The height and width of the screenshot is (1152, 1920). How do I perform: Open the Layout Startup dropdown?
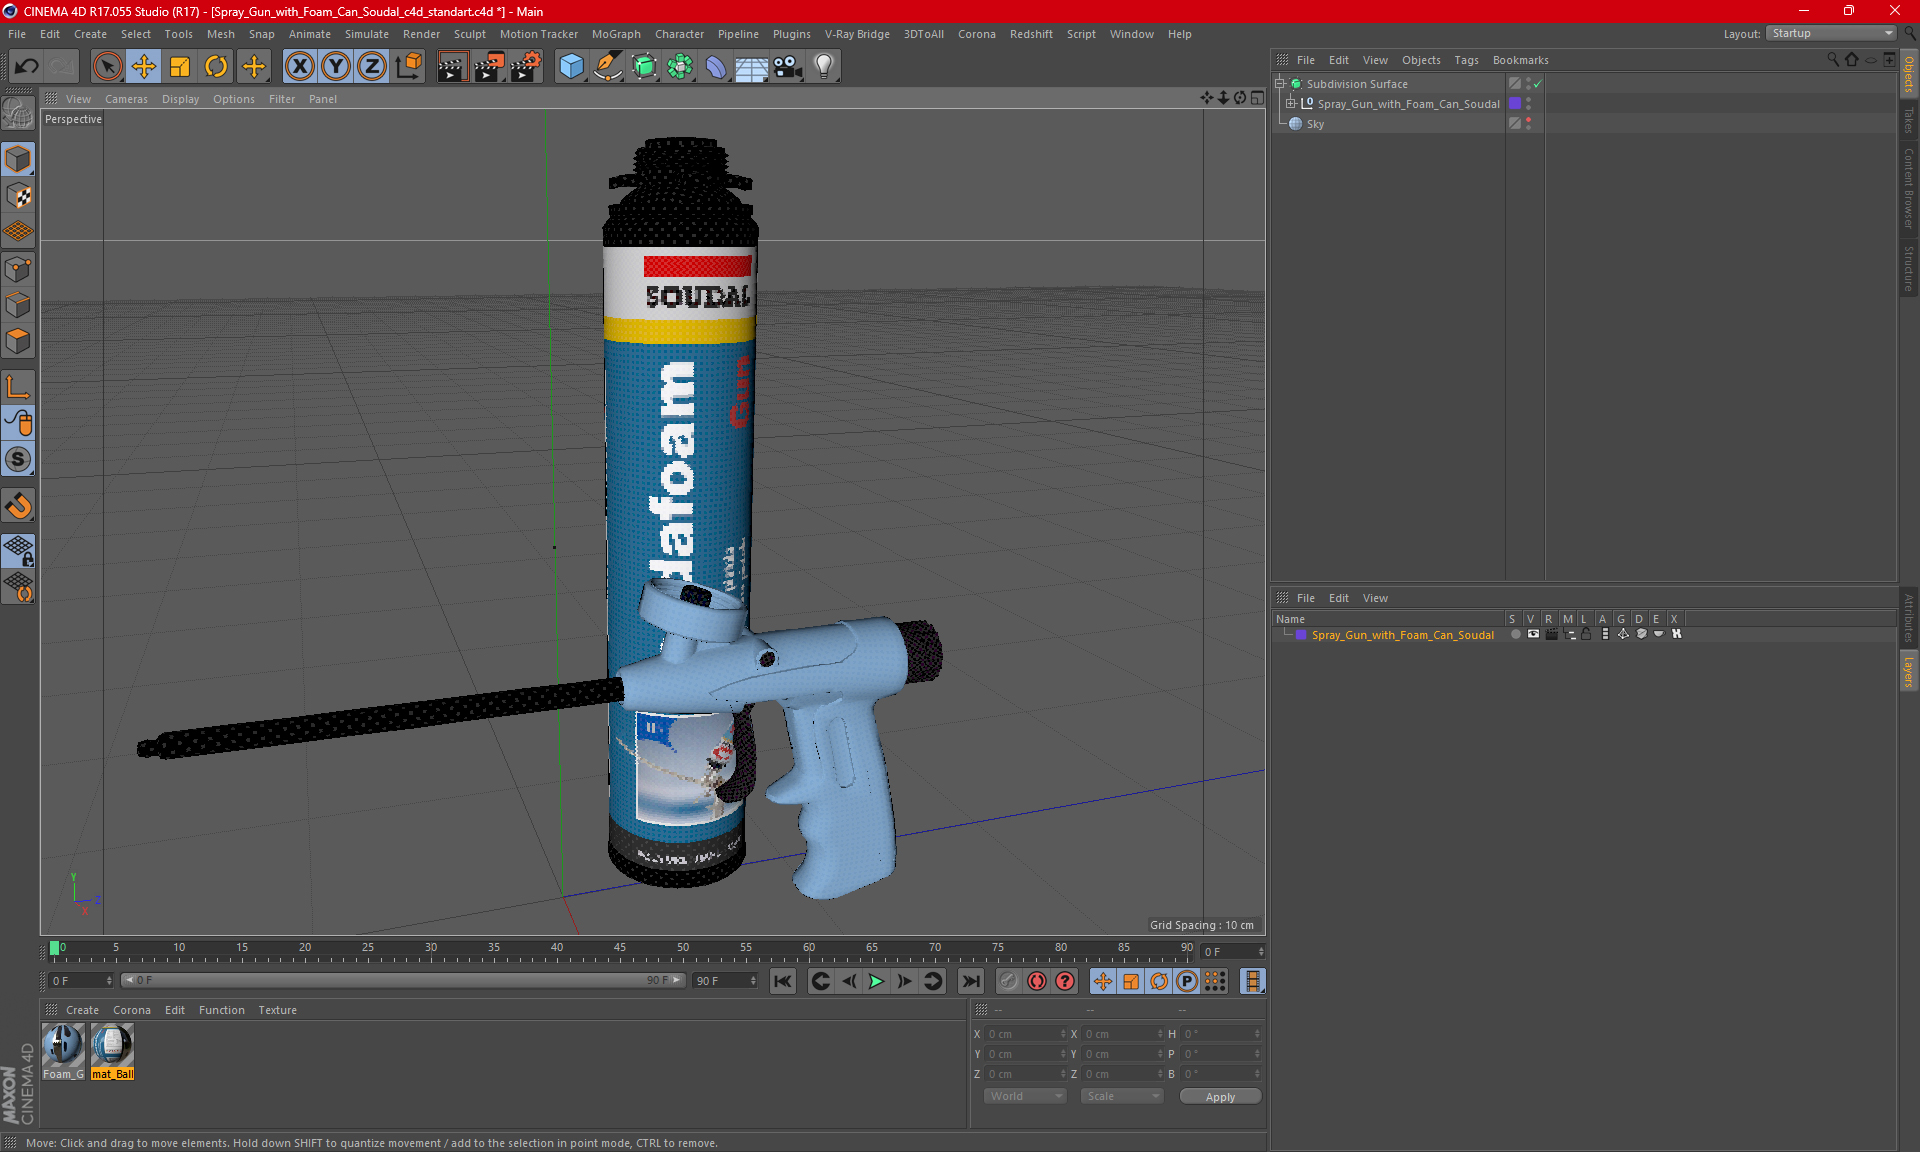(1831, 33)
